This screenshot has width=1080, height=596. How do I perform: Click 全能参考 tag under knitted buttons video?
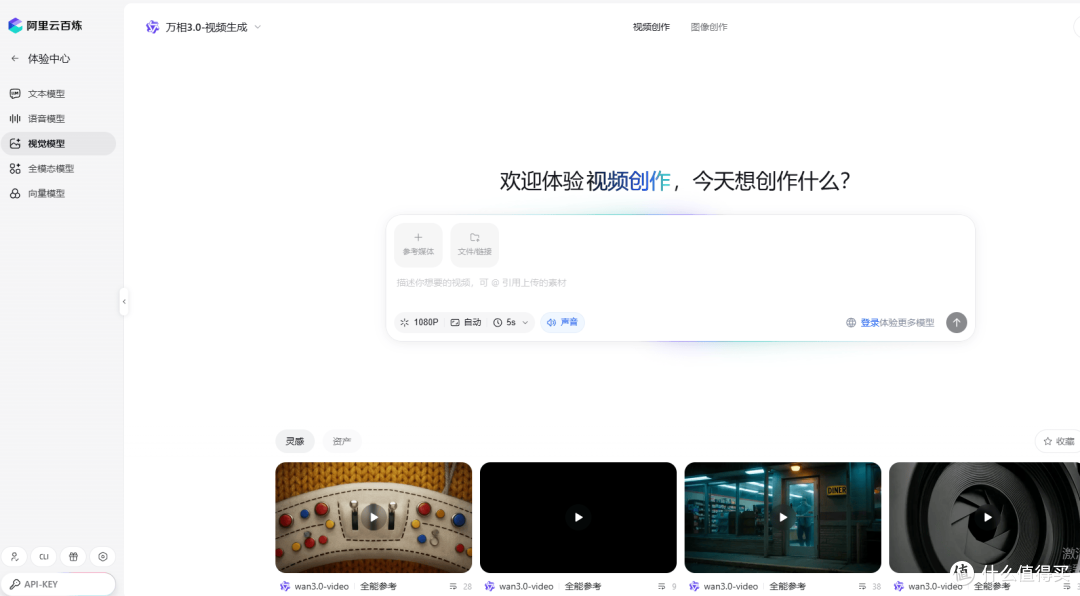pos(378,586)
